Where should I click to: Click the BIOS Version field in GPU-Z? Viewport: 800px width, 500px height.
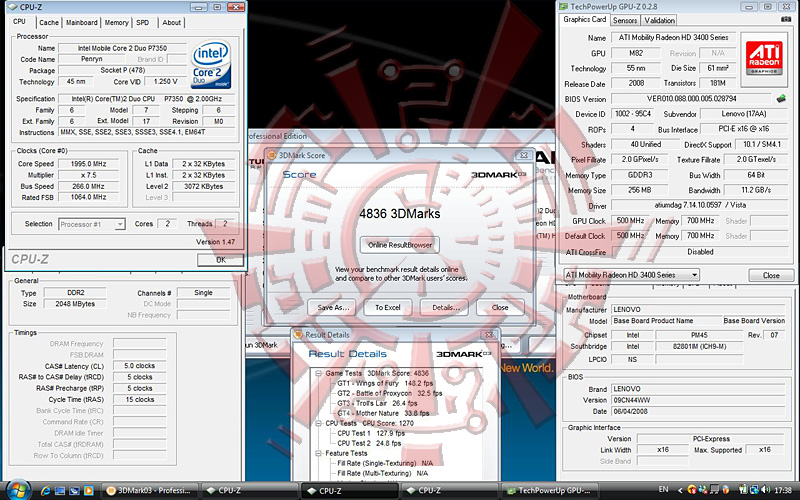(x=692, y=98)
